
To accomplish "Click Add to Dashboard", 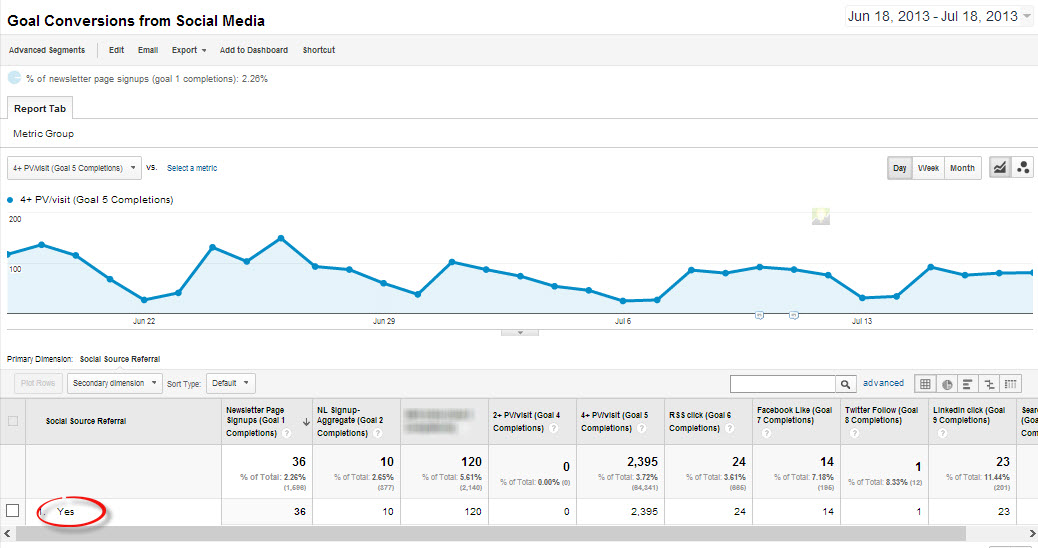I will tap(253, 50).
